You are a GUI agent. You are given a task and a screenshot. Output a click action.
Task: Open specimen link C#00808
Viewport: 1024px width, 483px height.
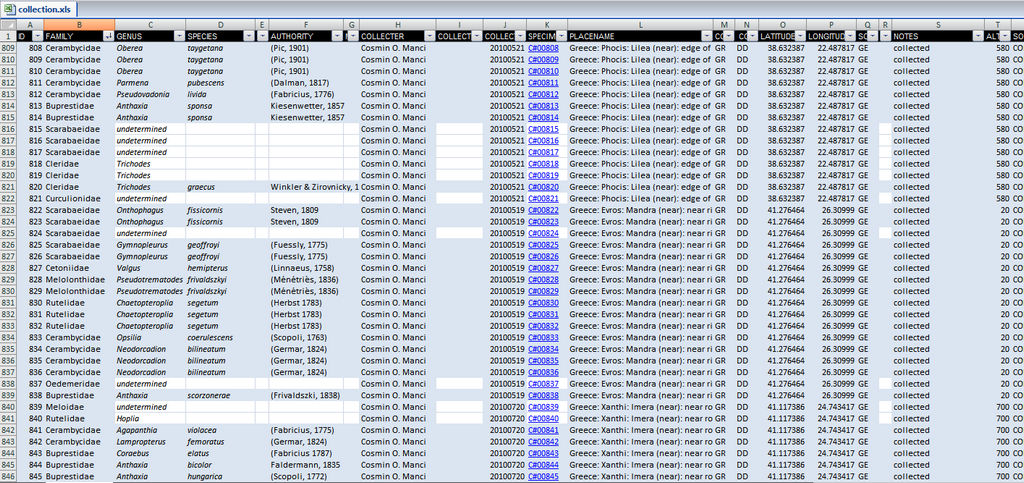pos(543,47)
